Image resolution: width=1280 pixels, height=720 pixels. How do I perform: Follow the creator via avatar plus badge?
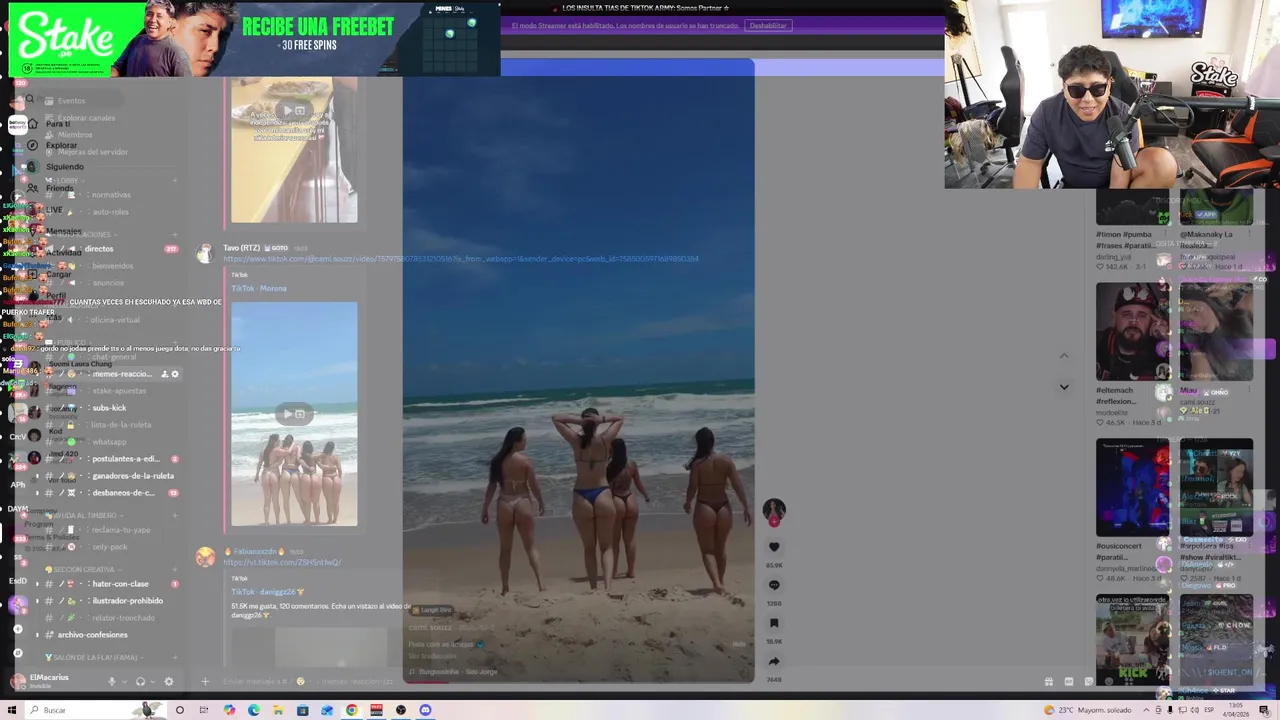tap(774, 521)
